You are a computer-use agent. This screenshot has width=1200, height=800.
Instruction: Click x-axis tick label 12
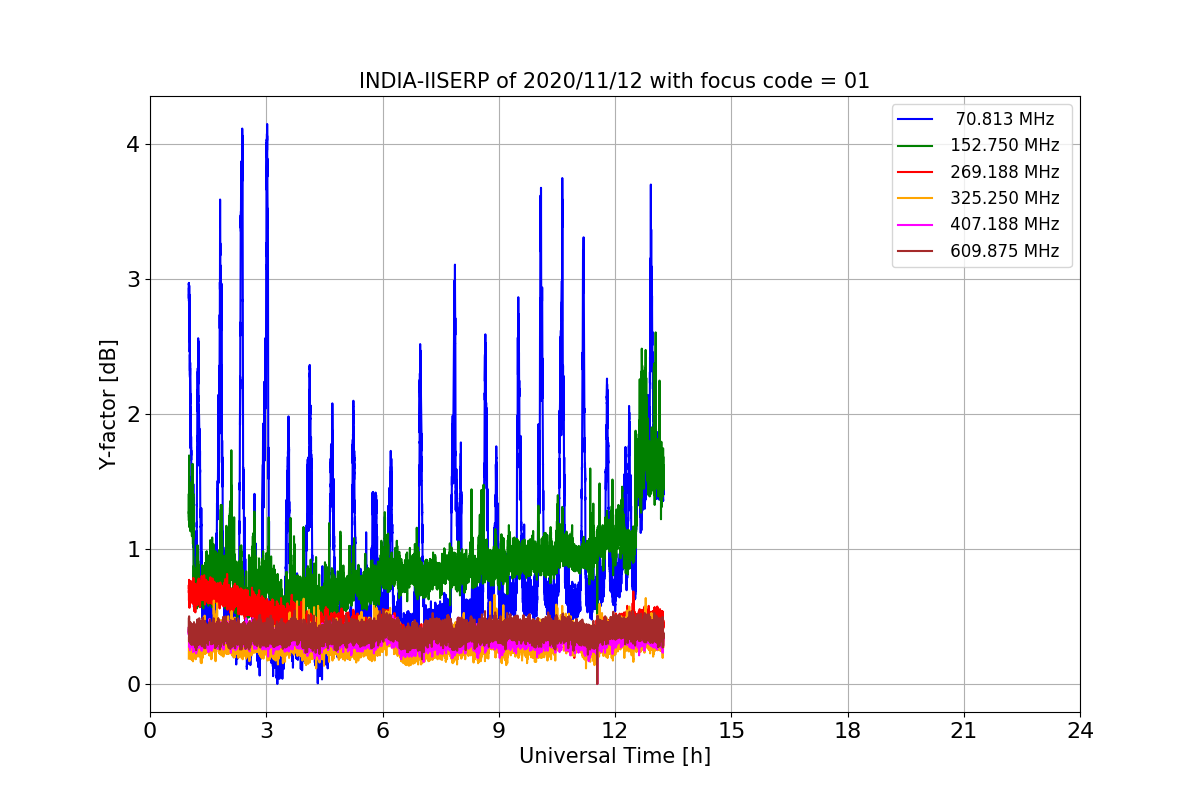point(615,730)
